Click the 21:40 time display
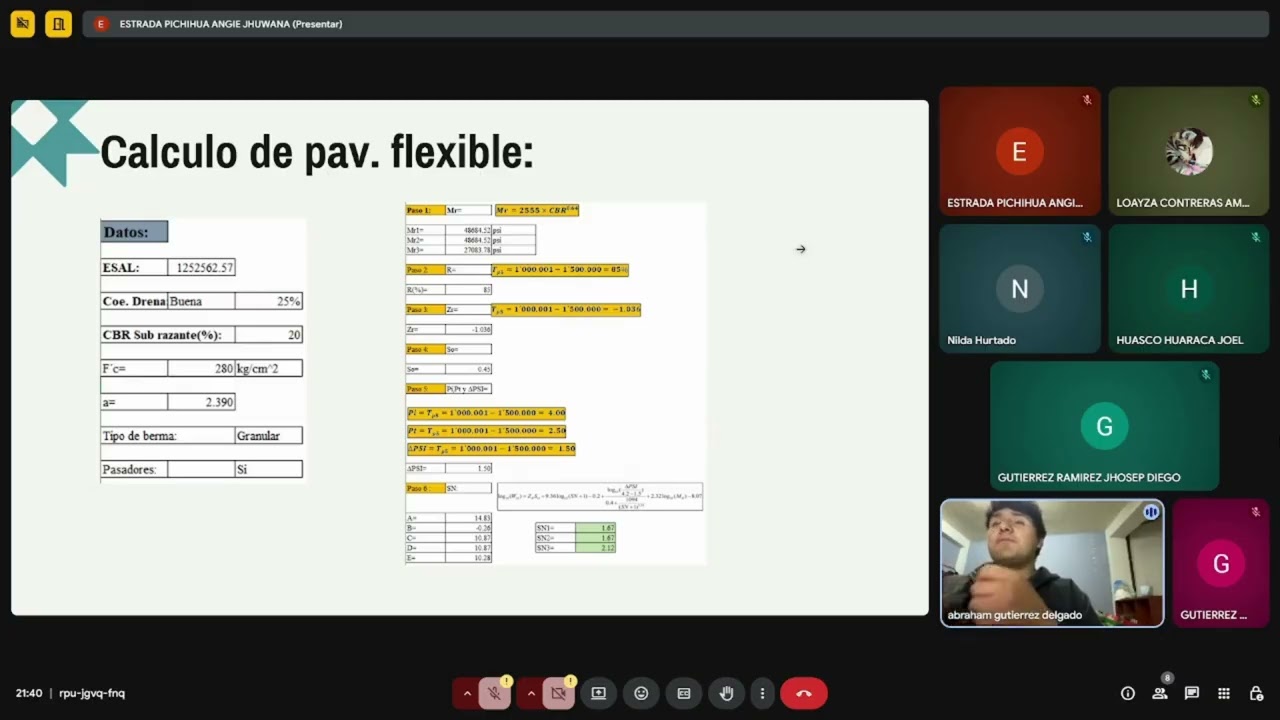Screen dimensions: 1280x720 28,693
